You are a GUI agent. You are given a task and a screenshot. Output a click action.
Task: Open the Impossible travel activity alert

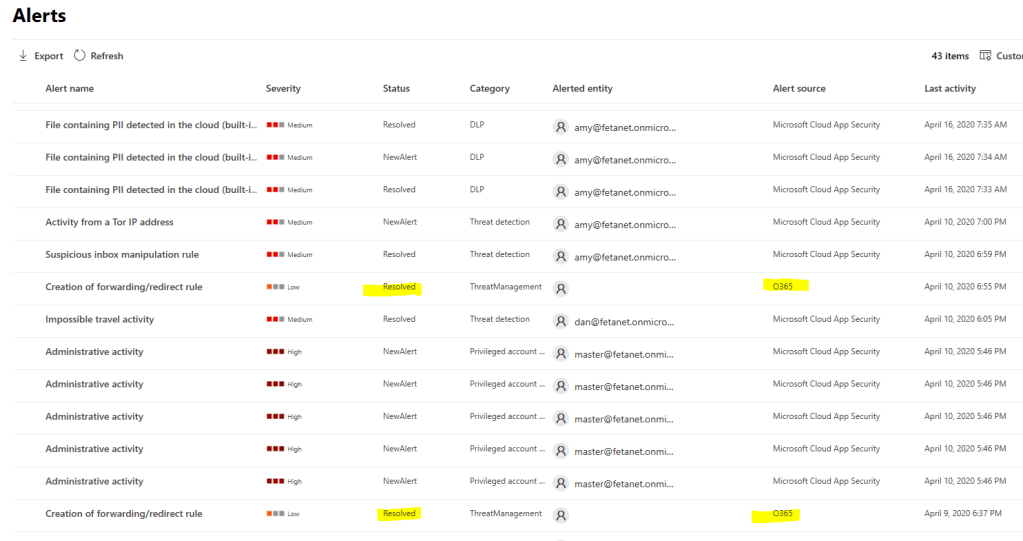click(99, 320)
